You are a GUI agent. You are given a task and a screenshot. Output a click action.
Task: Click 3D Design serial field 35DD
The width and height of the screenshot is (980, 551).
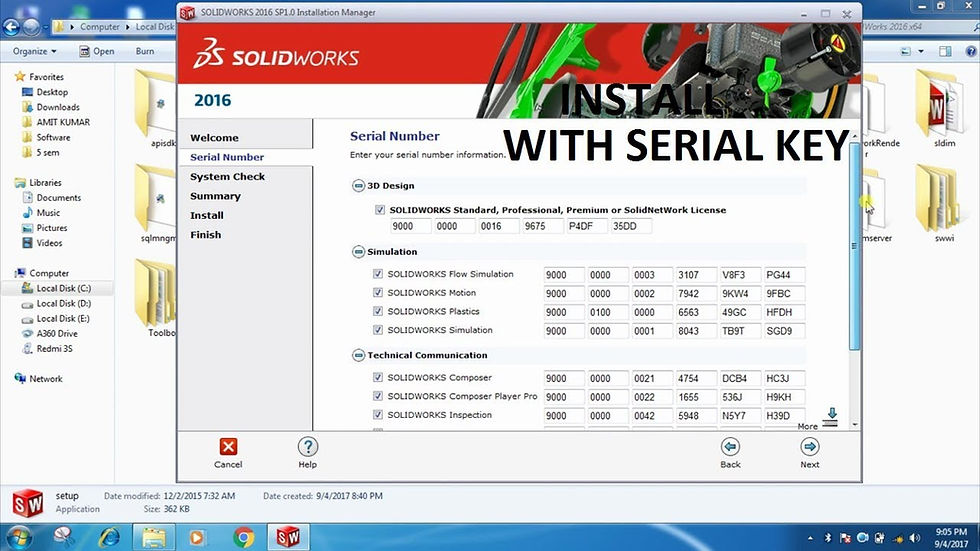631,226
